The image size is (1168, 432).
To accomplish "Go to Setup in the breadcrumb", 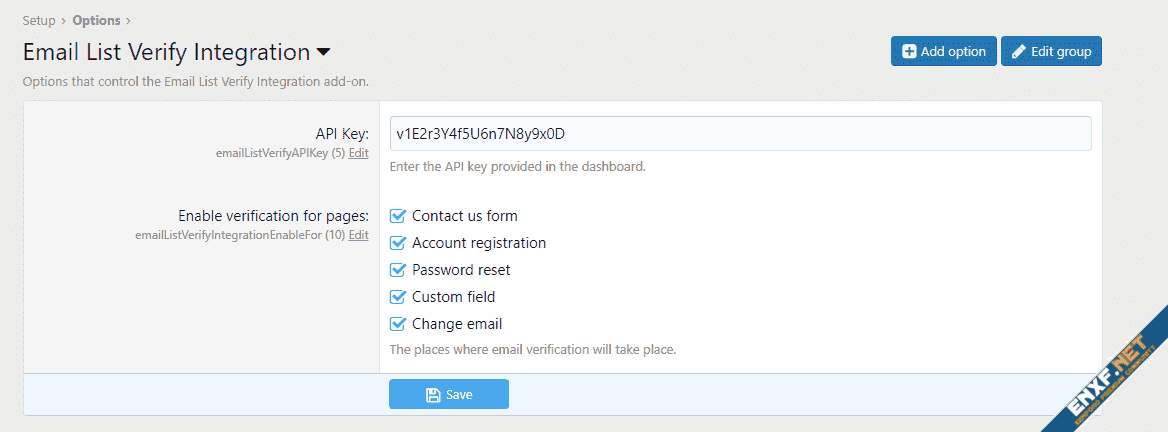I will (39, 20).
